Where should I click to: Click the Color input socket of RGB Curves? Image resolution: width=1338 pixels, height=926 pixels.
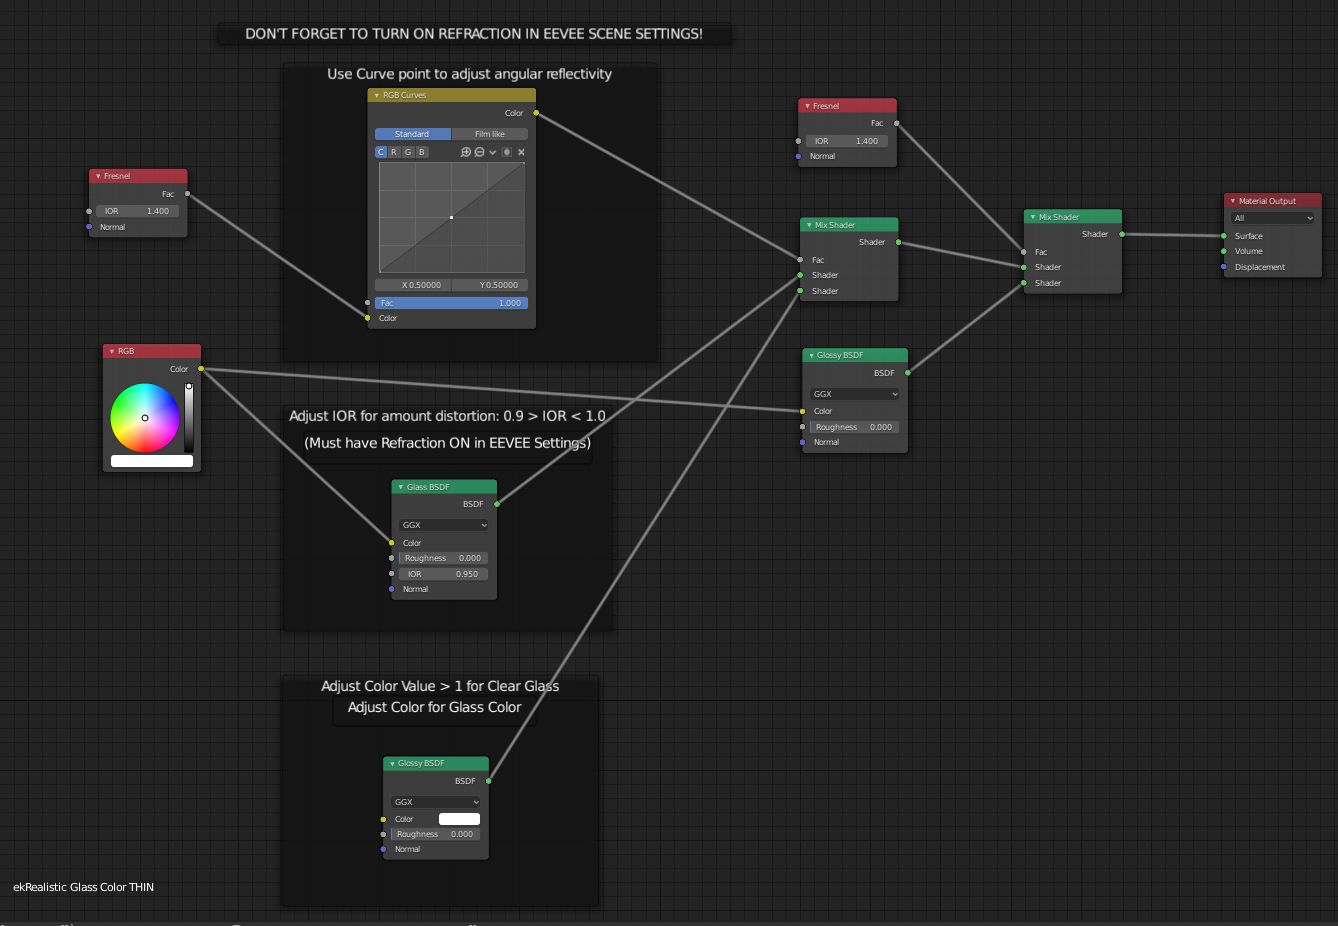coord(367,318)
